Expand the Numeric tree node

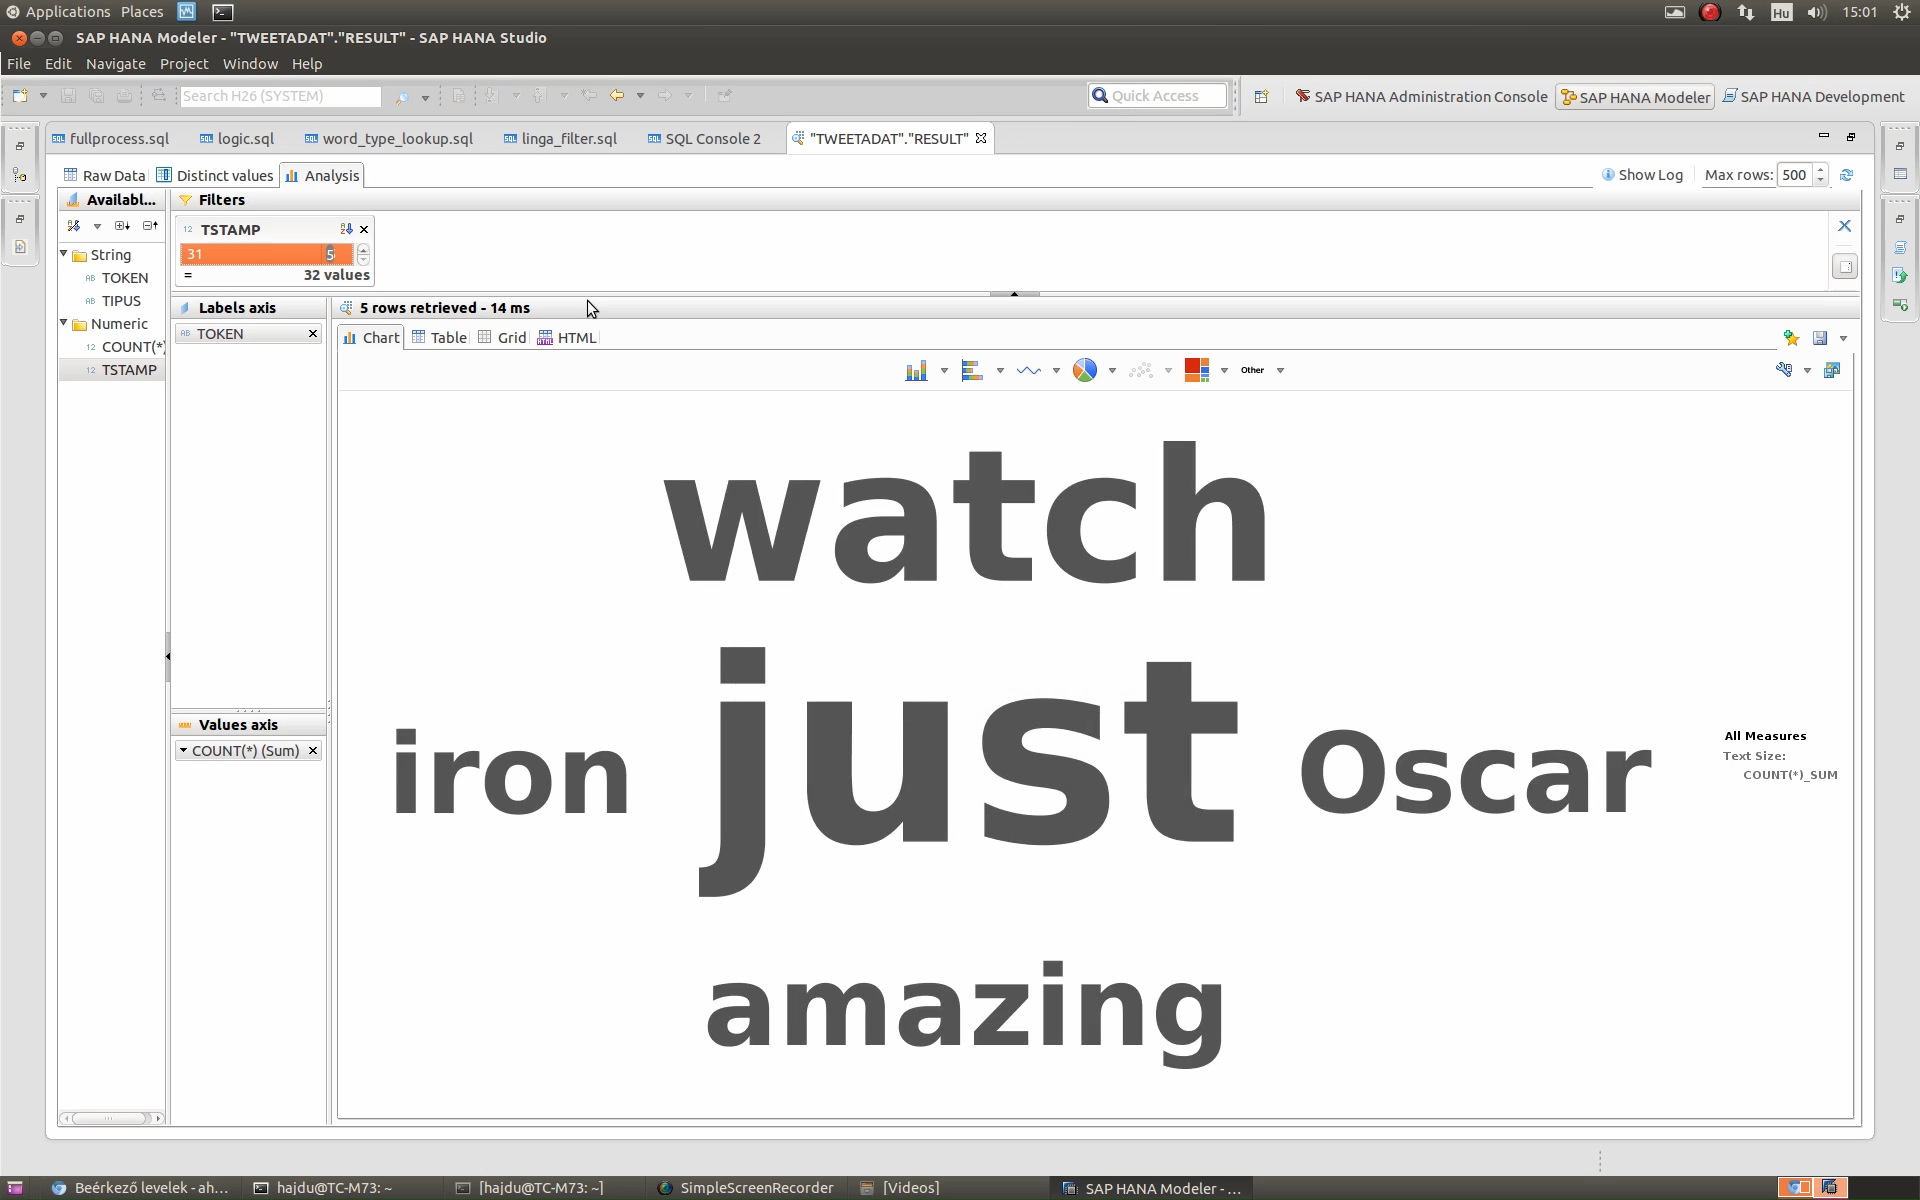[64, 324]
